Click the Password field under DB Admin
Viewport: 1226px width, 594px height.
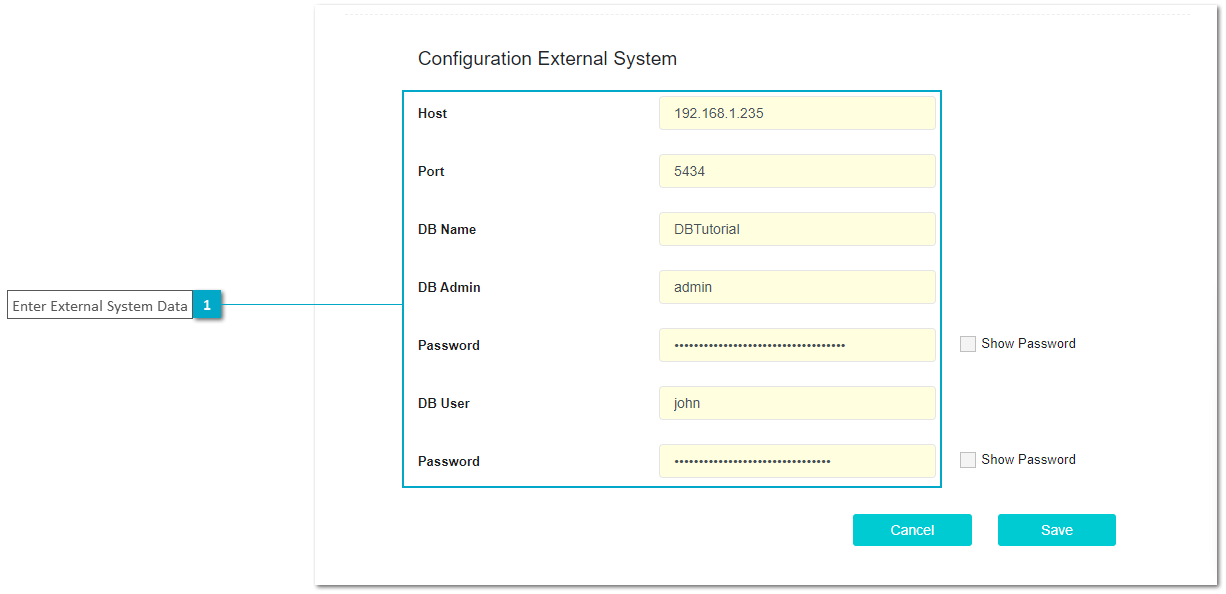[x=797, y=345]
